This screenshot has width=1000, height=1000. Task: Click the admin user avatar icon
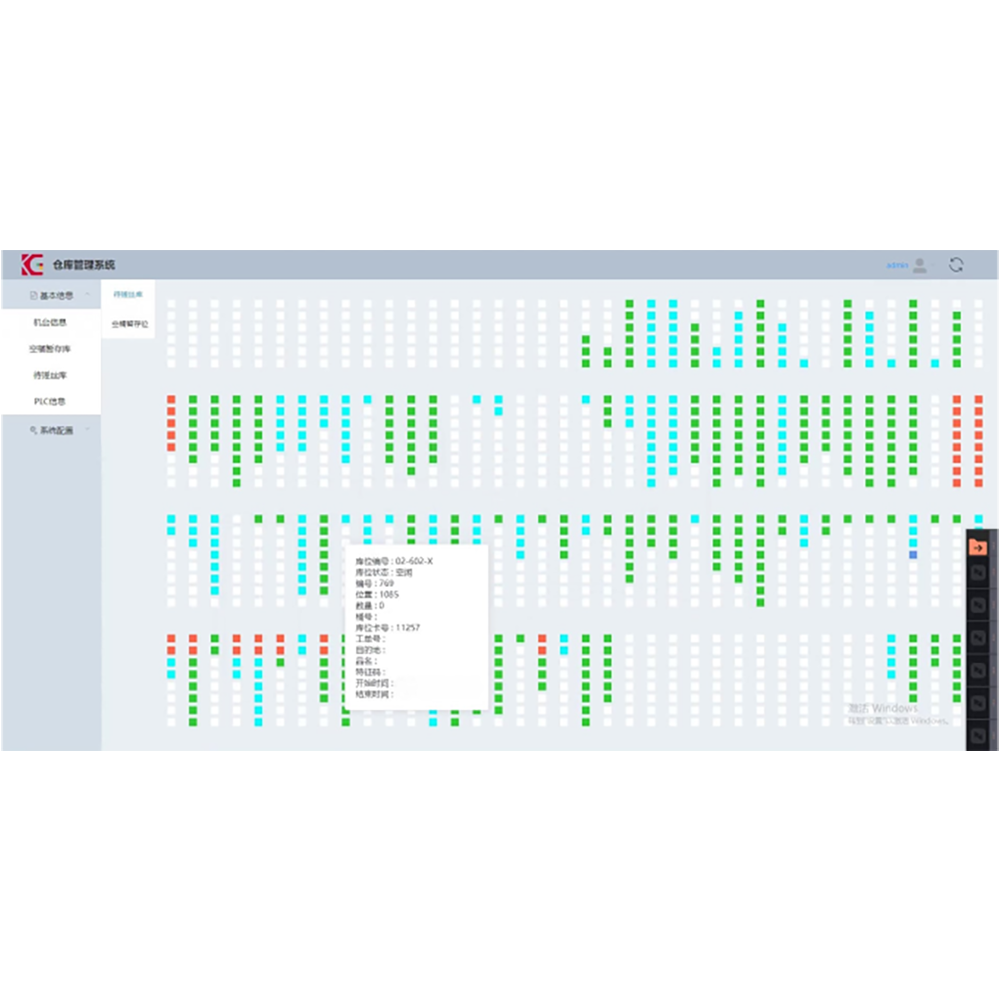click(920, 265)
